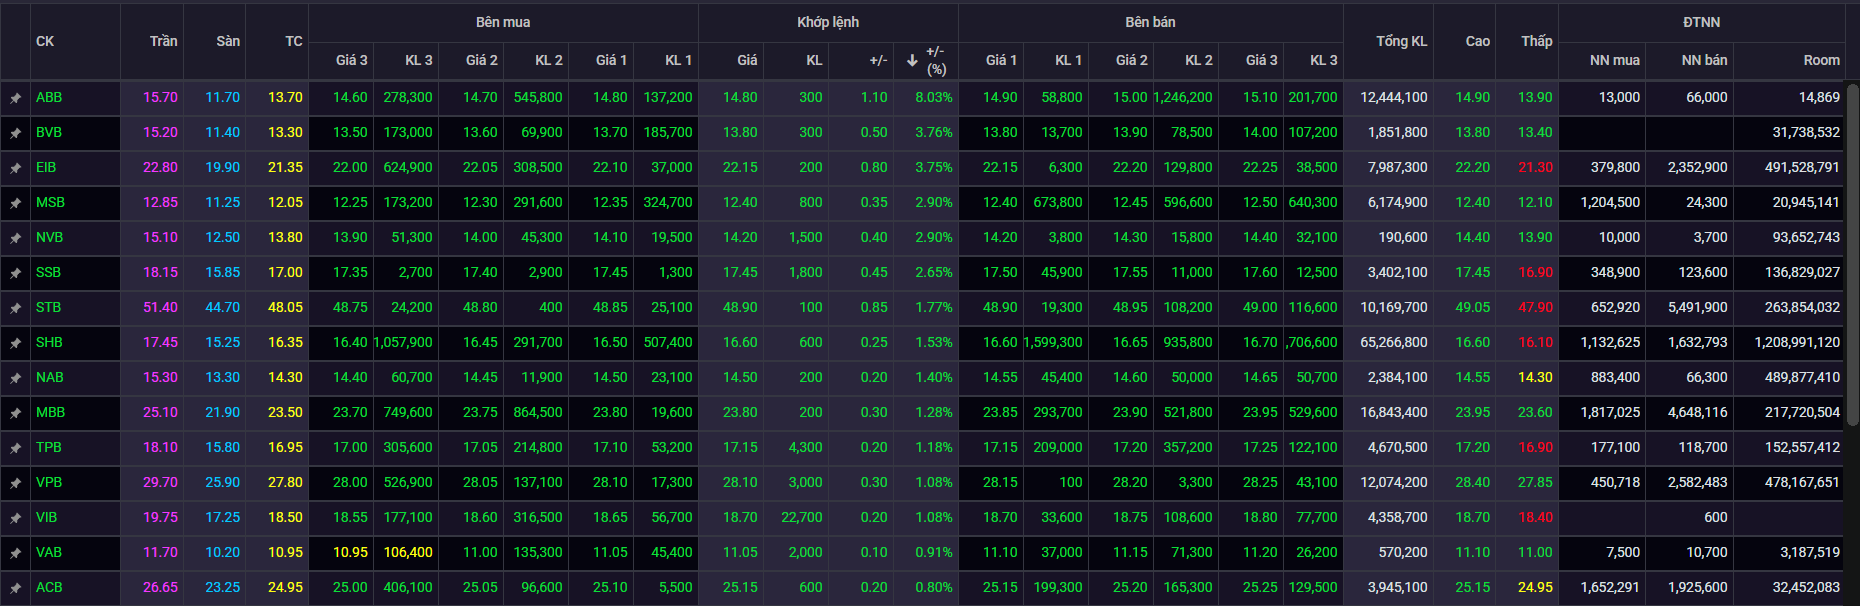
Task: Pin the ABB stock row
Action: [x=15, y=98]
